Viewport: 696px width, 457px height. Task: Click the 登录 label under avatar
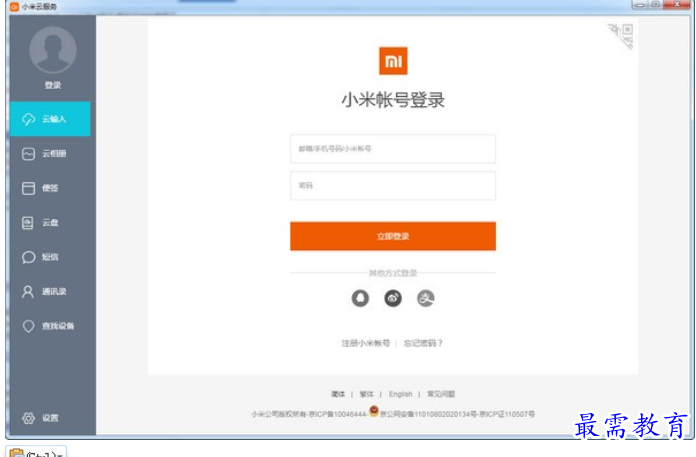pyautogui.click(x=53, y=85)
